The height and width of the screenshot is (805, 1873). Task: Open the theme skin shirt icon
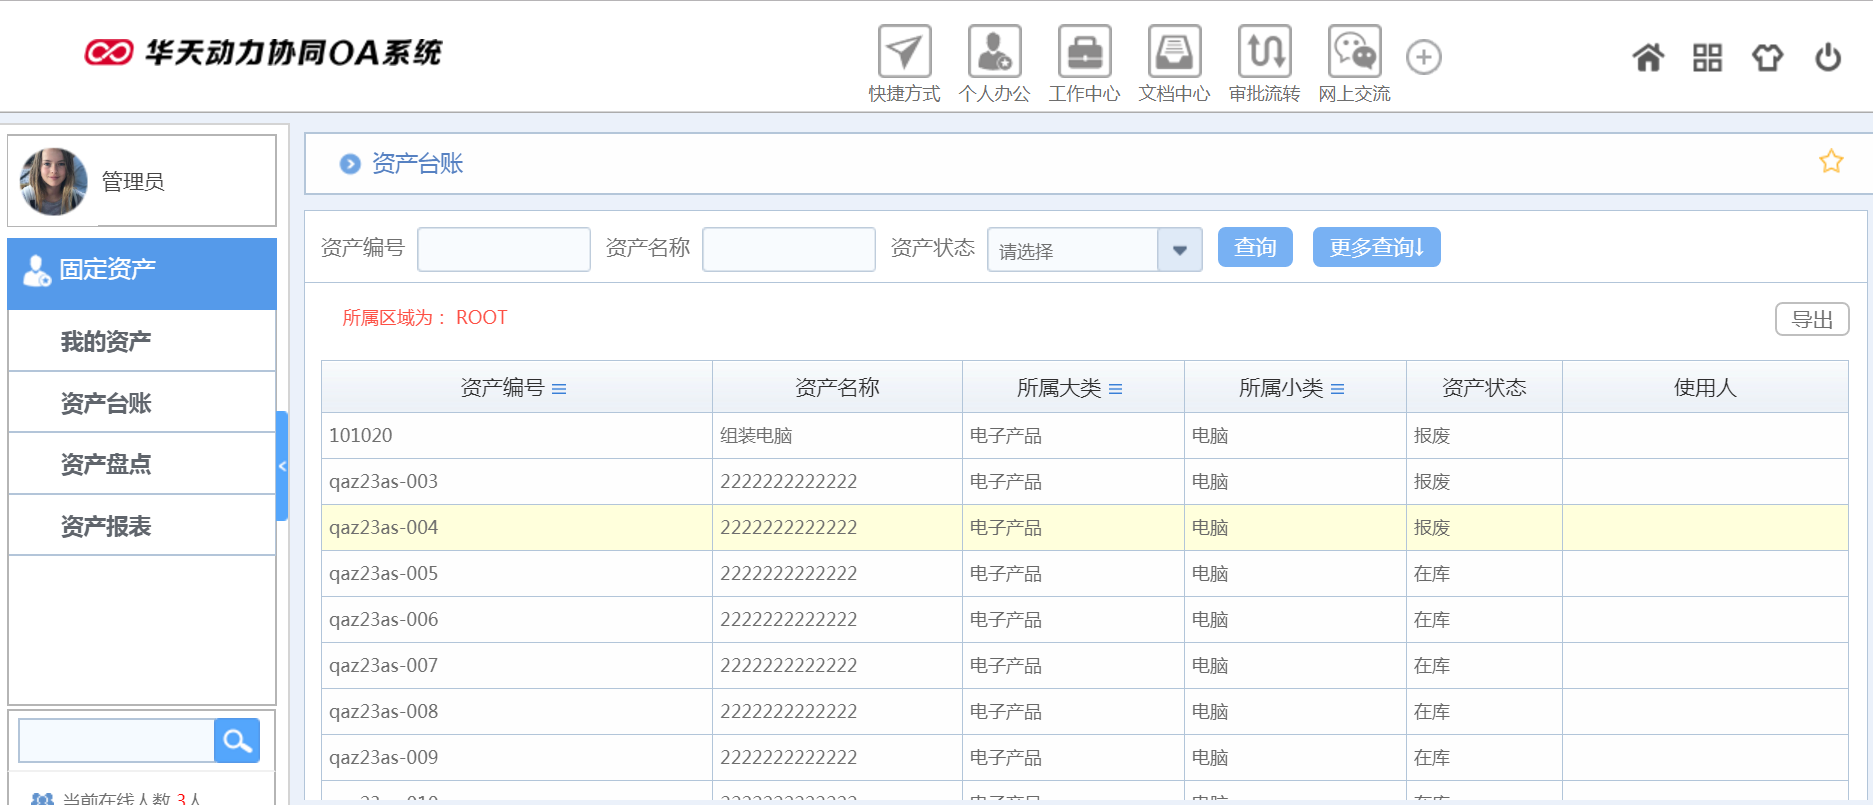point(1767,58)
